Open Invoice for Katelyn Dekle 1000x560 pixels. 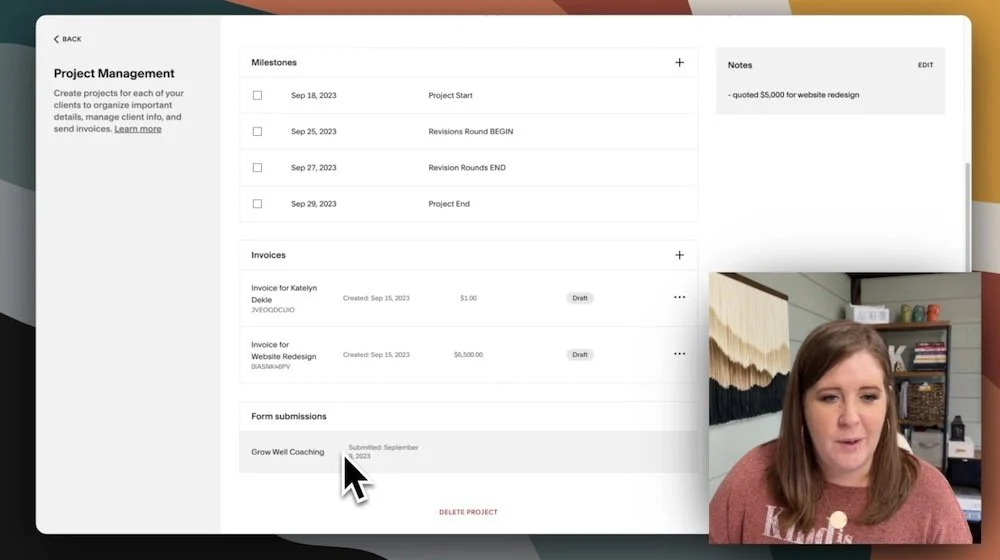point(284,294)
